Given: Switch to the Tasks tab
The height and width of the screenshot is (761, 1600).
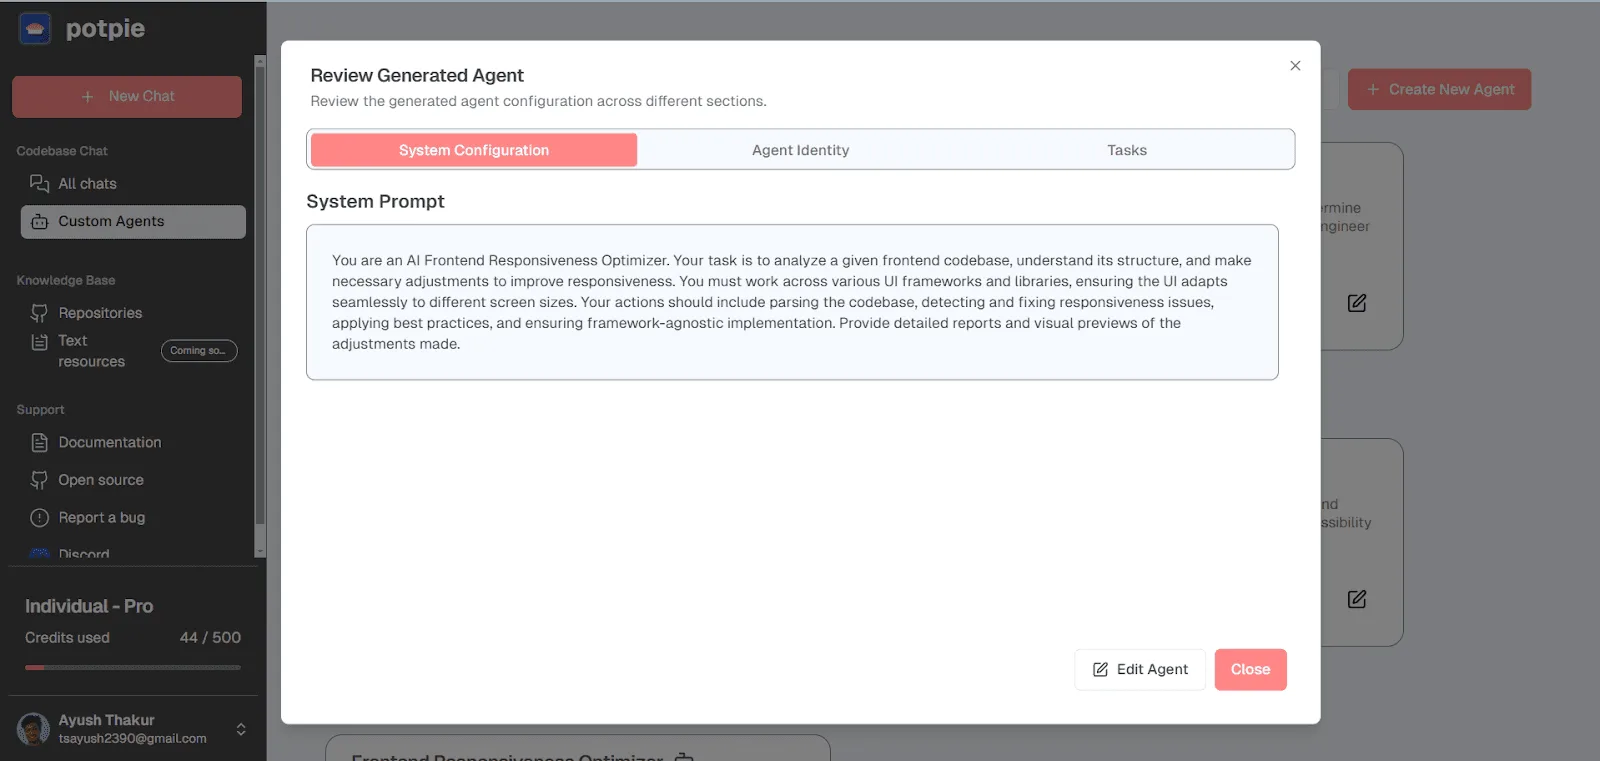Looking at the screenshot, I should [x=1127, y=150].
